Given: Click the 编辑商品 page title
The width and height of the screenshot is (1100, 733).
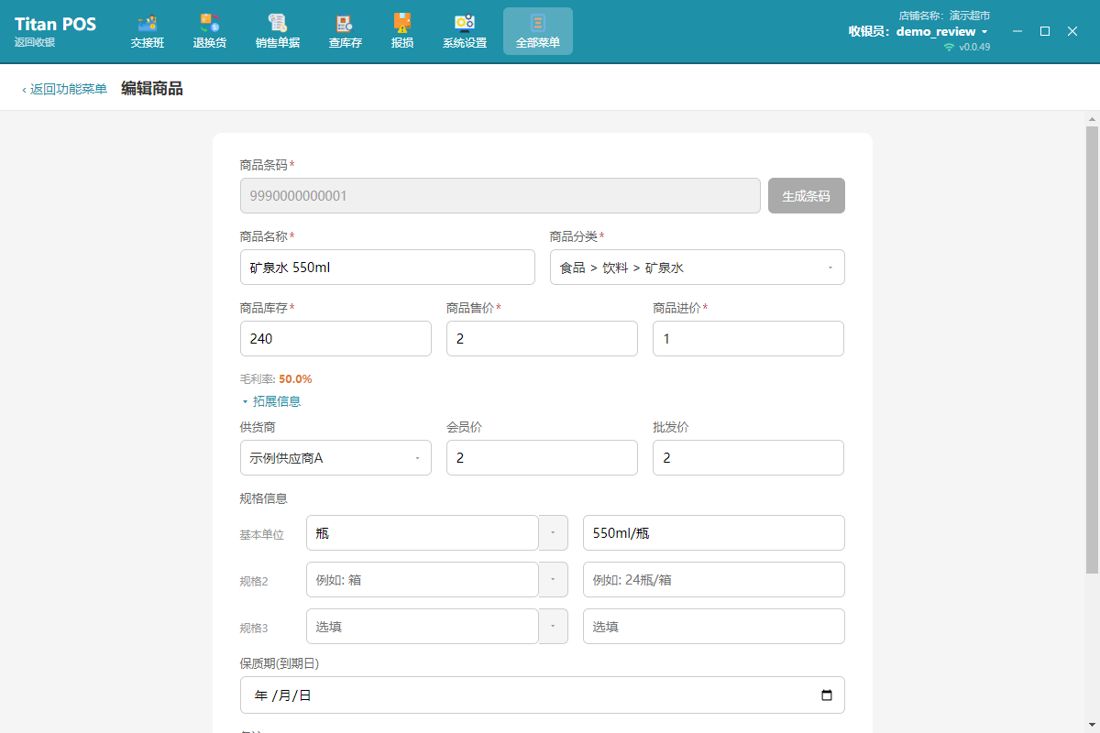Looking at the screenshot, I should [152, 88].
